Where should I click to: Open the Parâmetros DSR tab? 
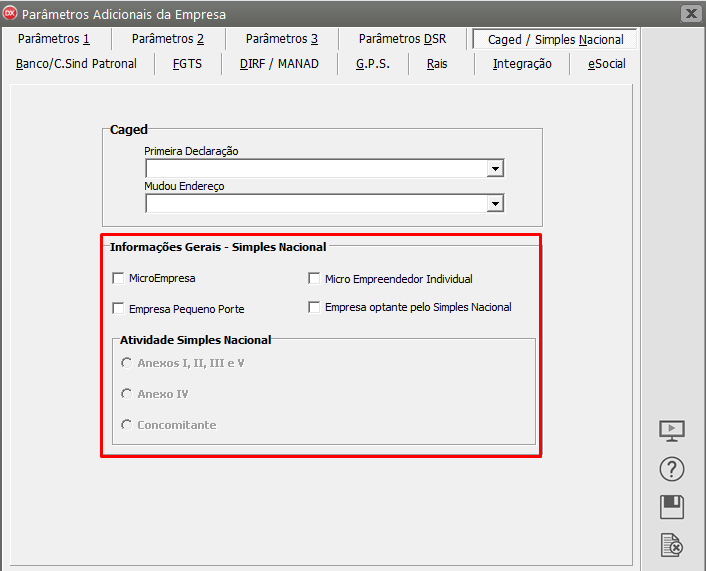(402, 39)
